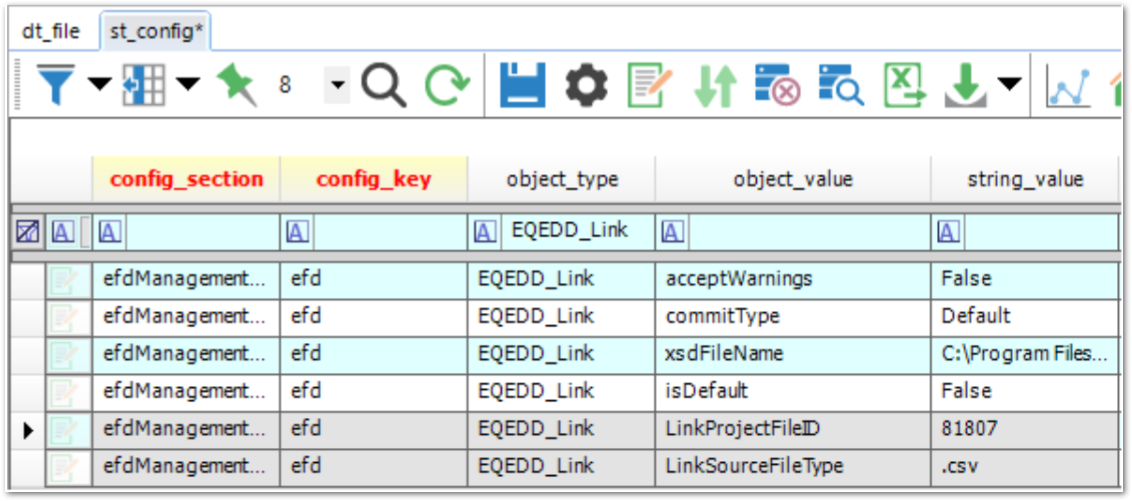
Task: Click the clear-filter icon in filter row
Action: (x=27, y=232)
